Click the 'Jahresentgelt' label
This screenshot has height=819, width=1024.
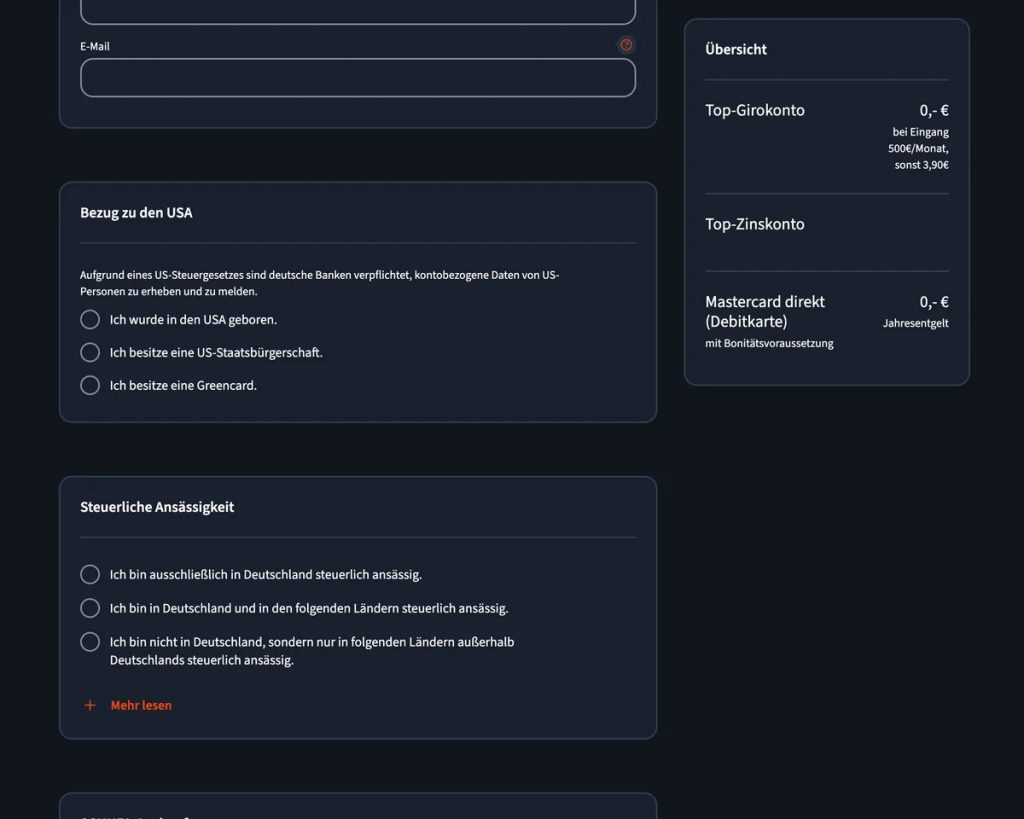click(916, 323)
